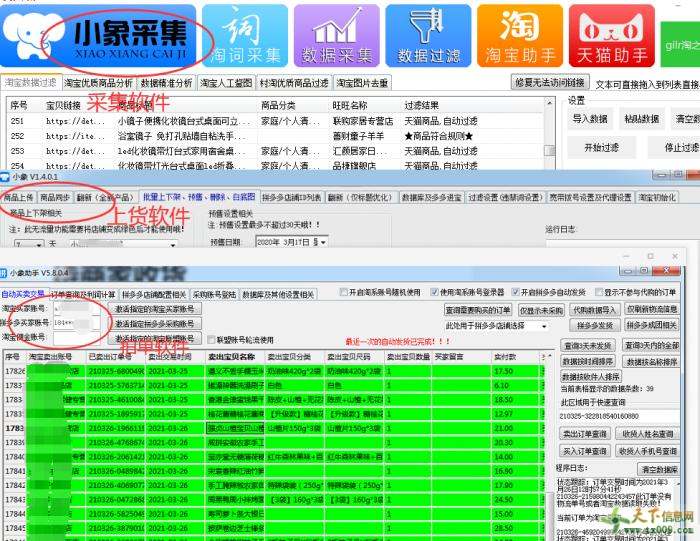
Task: Switch to 采购账号登陆 tab
Action: [x=214, y=295]
